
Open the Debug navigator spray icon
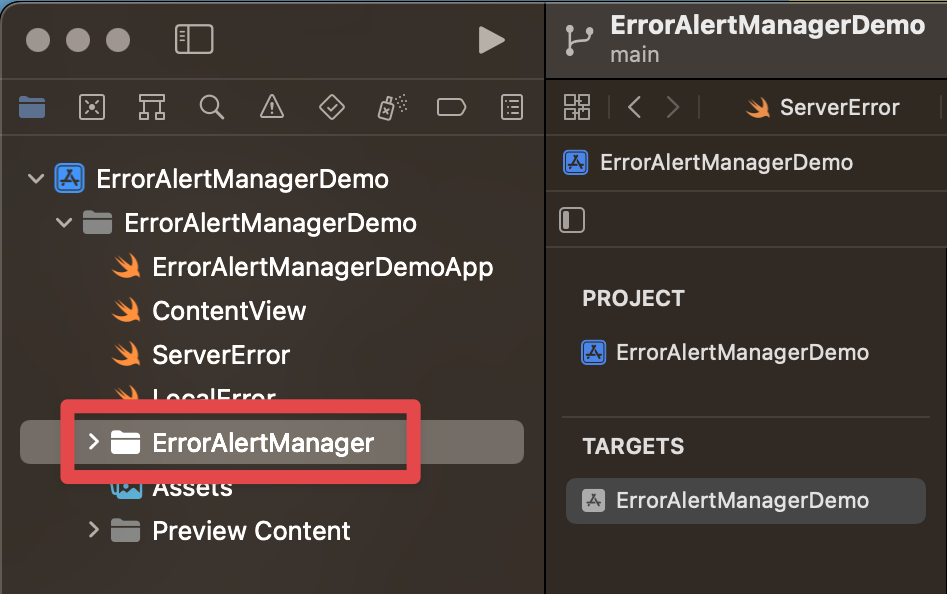pos(391,107)
